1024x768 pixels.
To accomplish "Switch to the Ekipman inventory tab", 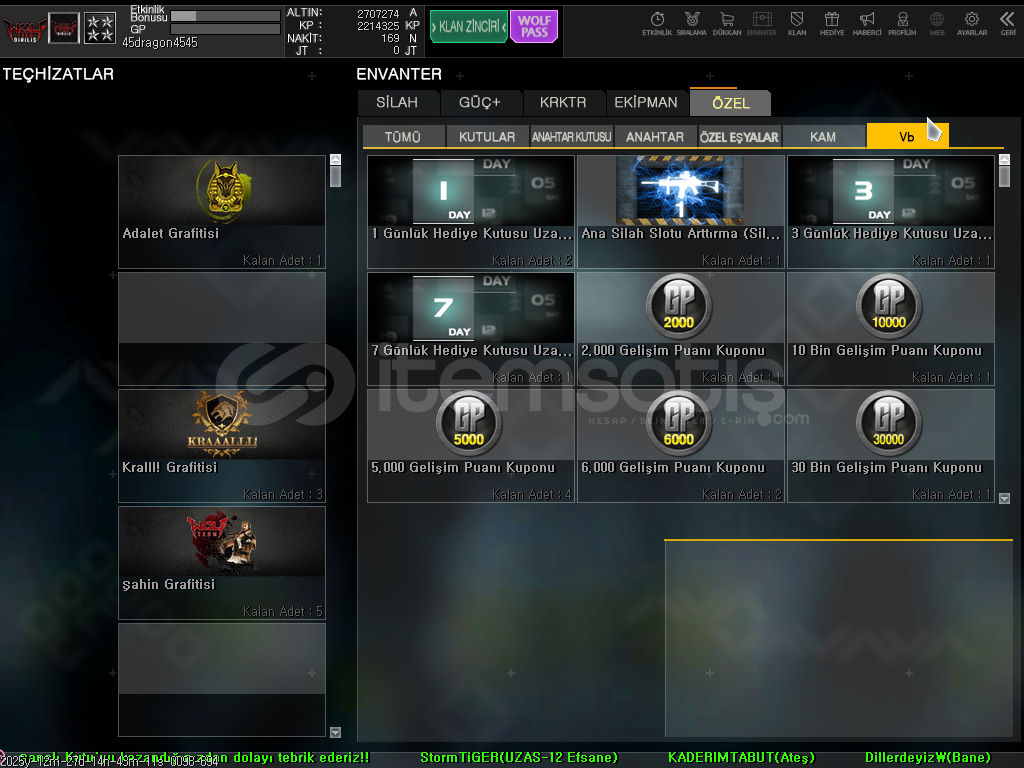I will (646, 103).
